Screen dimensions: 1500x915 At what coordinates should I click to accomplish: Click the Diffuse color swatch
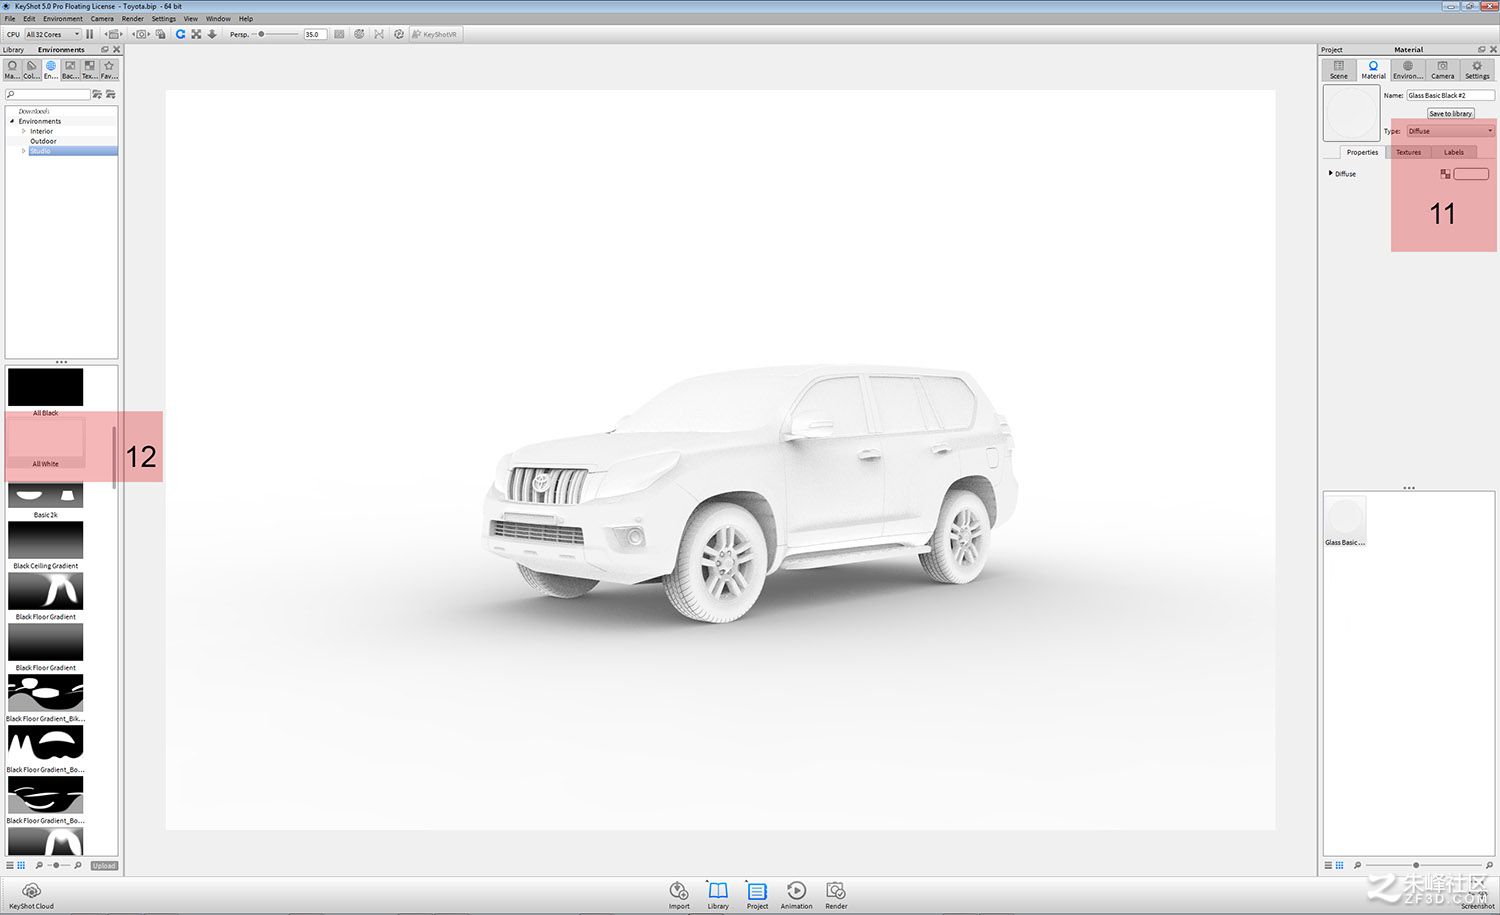1471,174
